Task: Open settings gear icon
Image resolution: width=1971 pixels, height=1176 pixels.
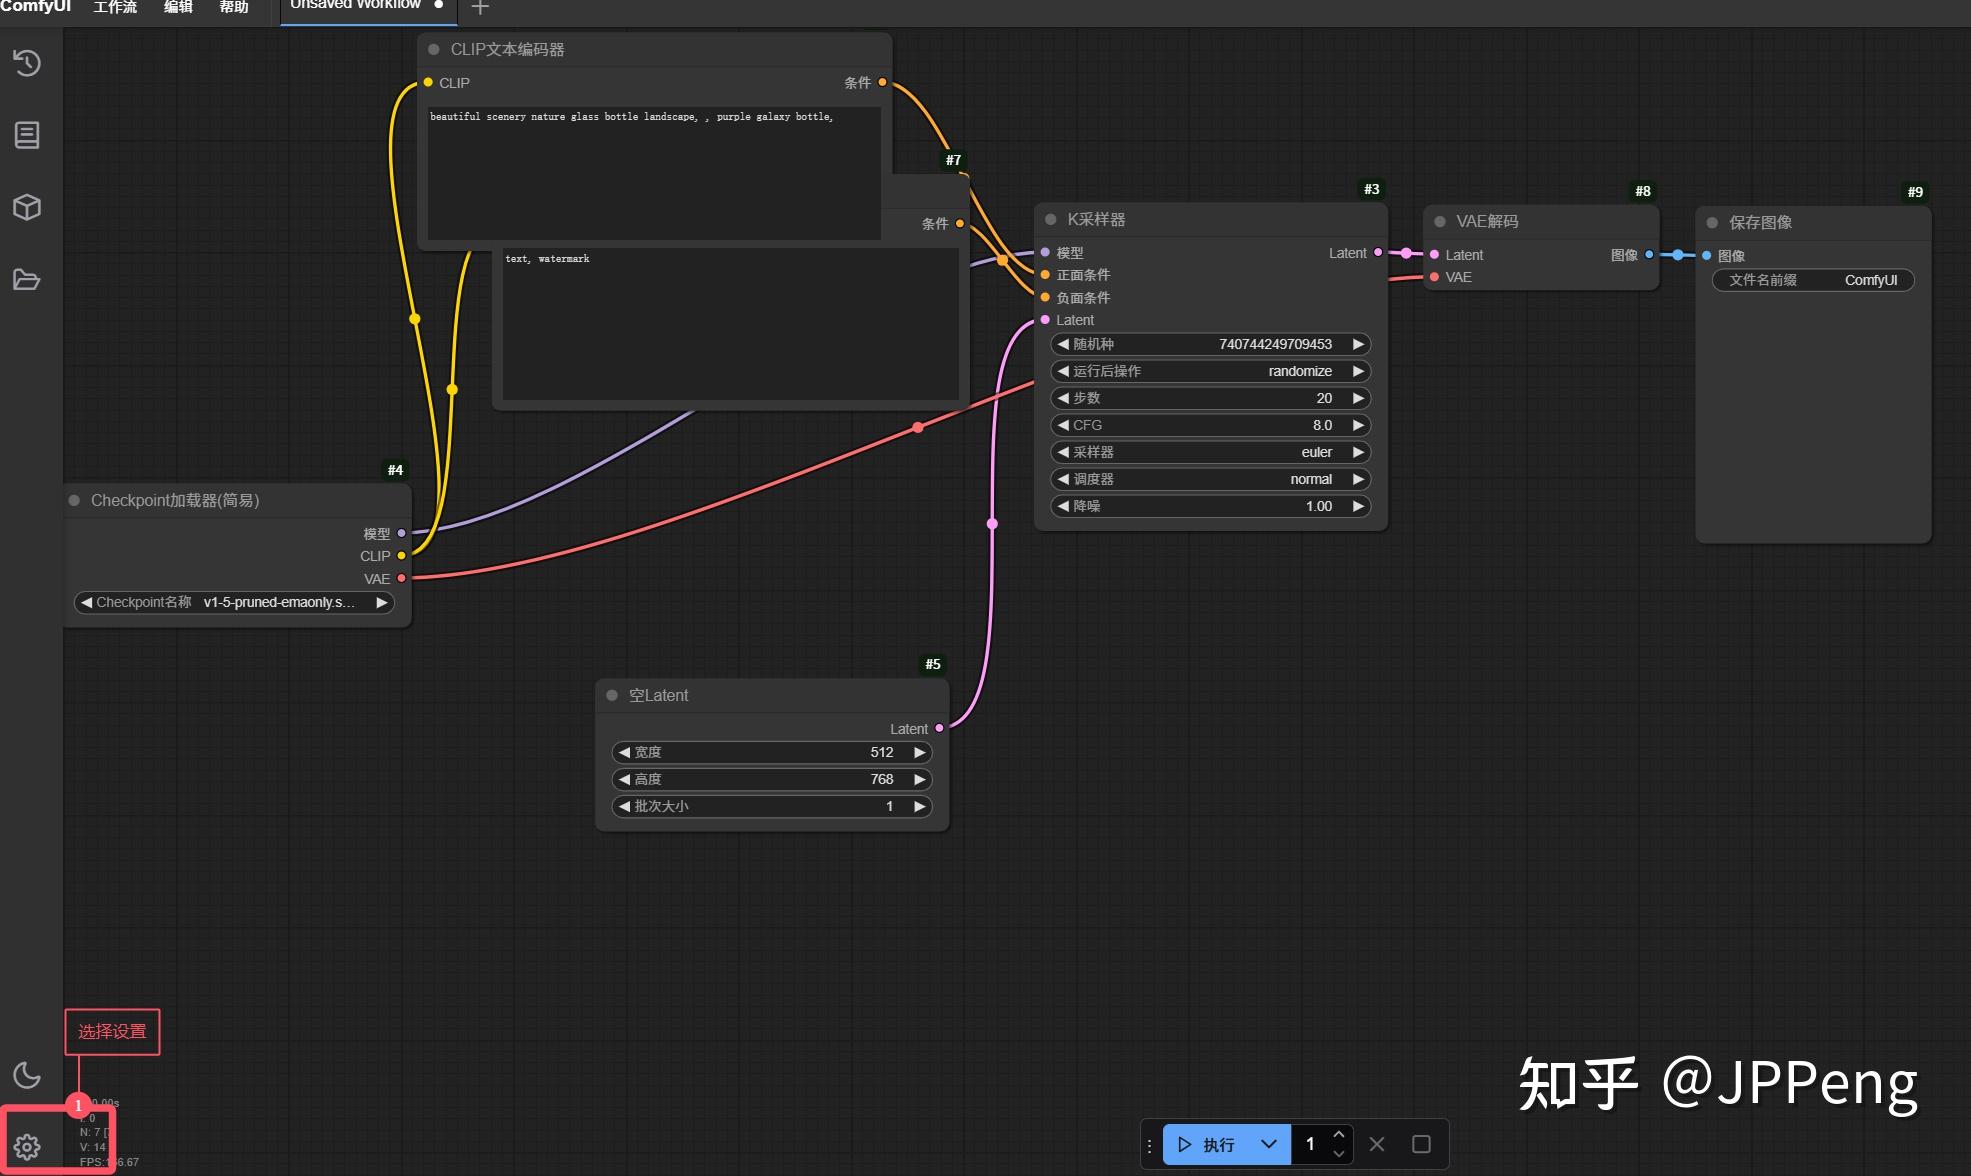Action: pyautogui.click(x=27, y=1146)
